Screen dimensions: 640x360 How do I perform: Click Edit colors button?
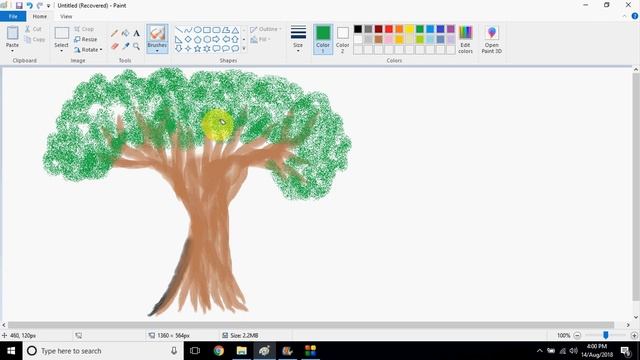465,39
